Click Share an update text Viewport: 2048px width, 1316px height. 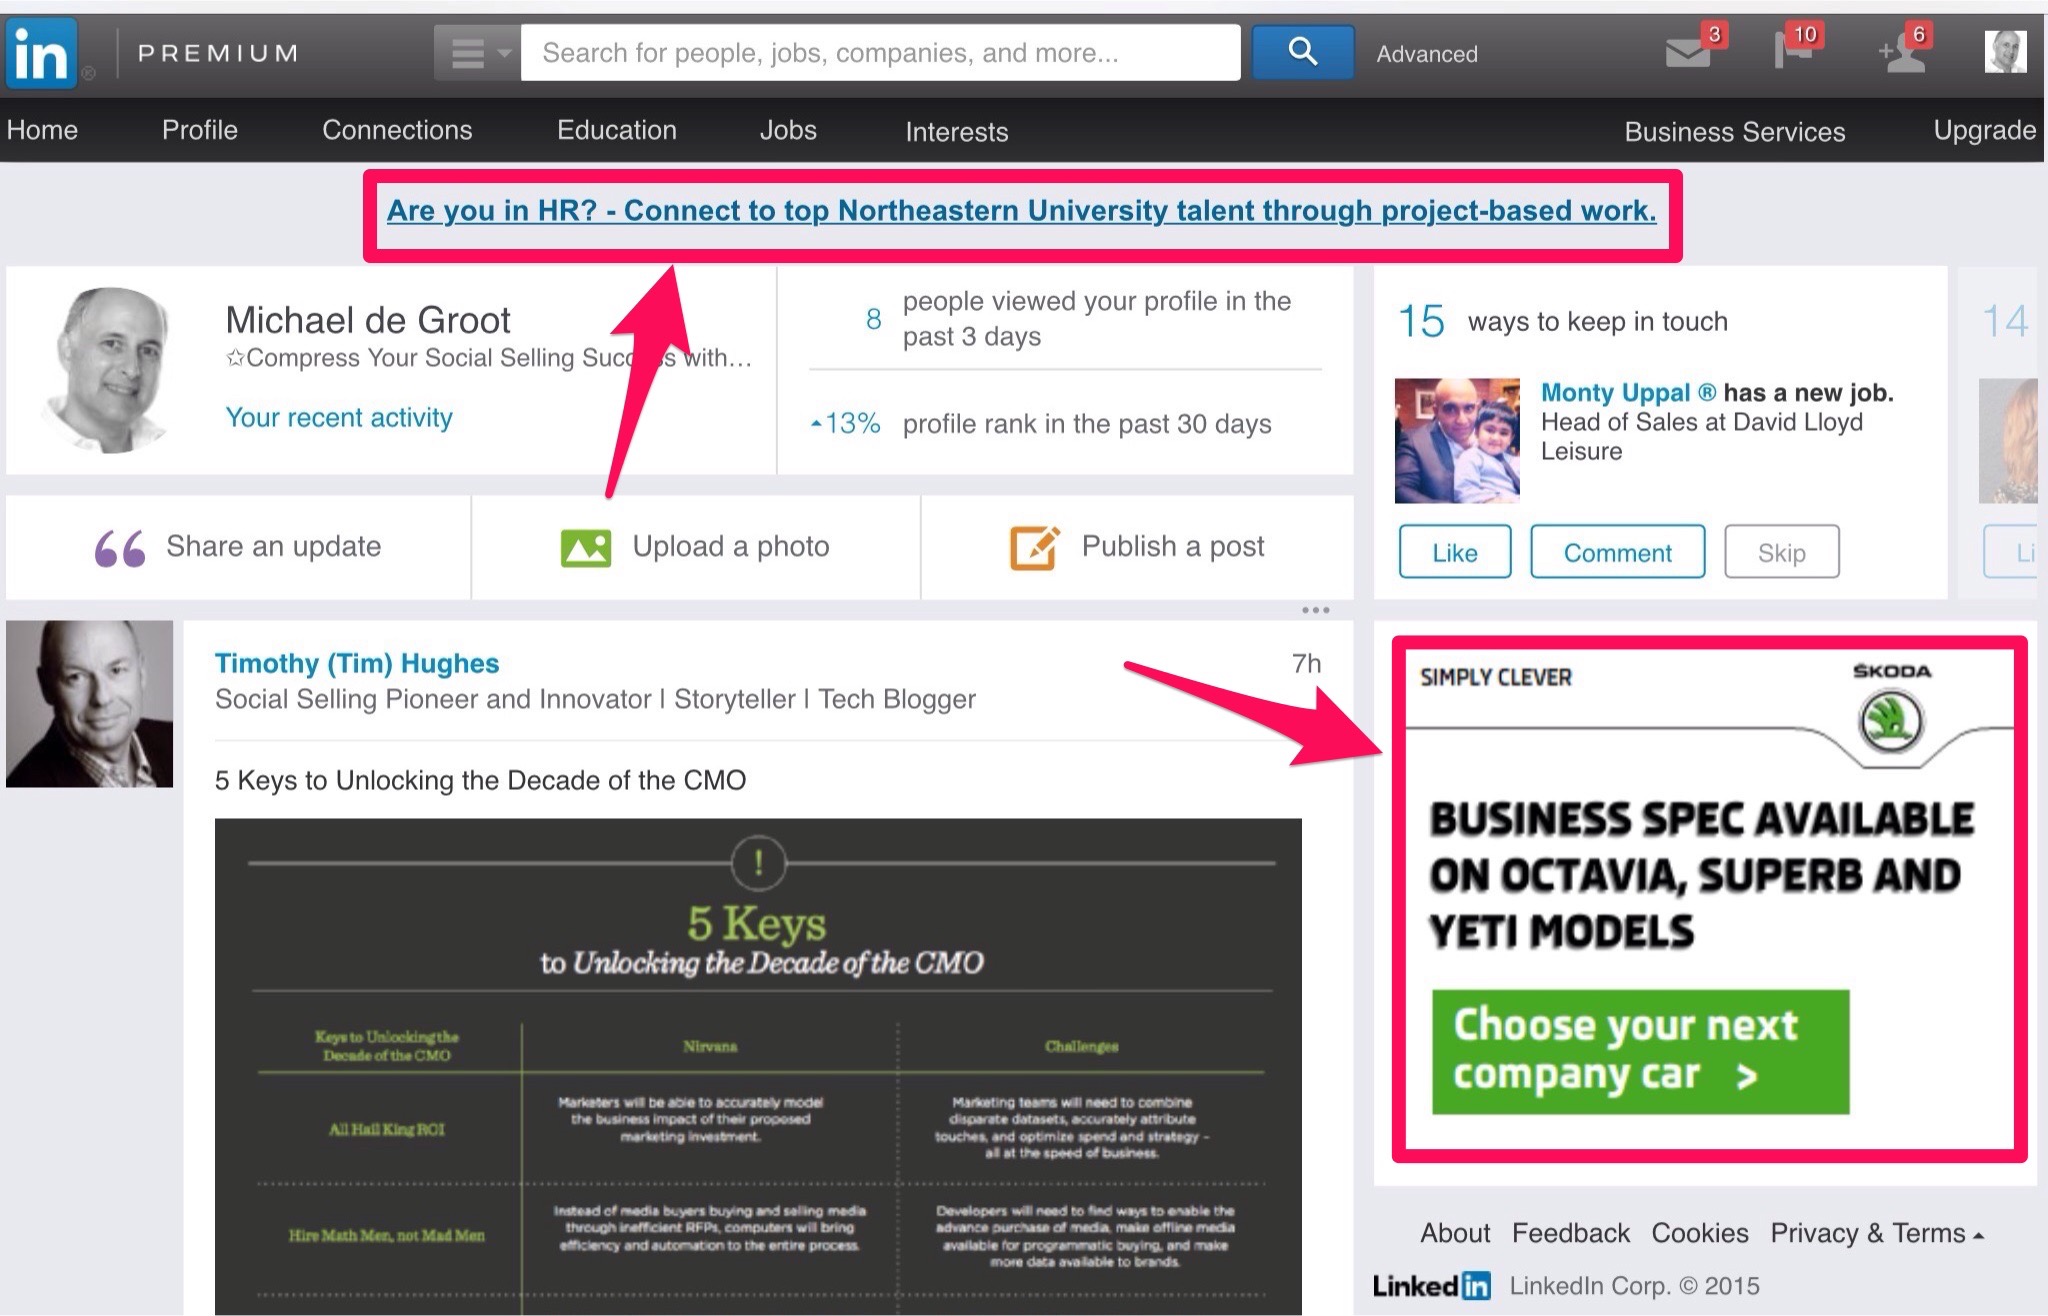(x=273, y=546)
